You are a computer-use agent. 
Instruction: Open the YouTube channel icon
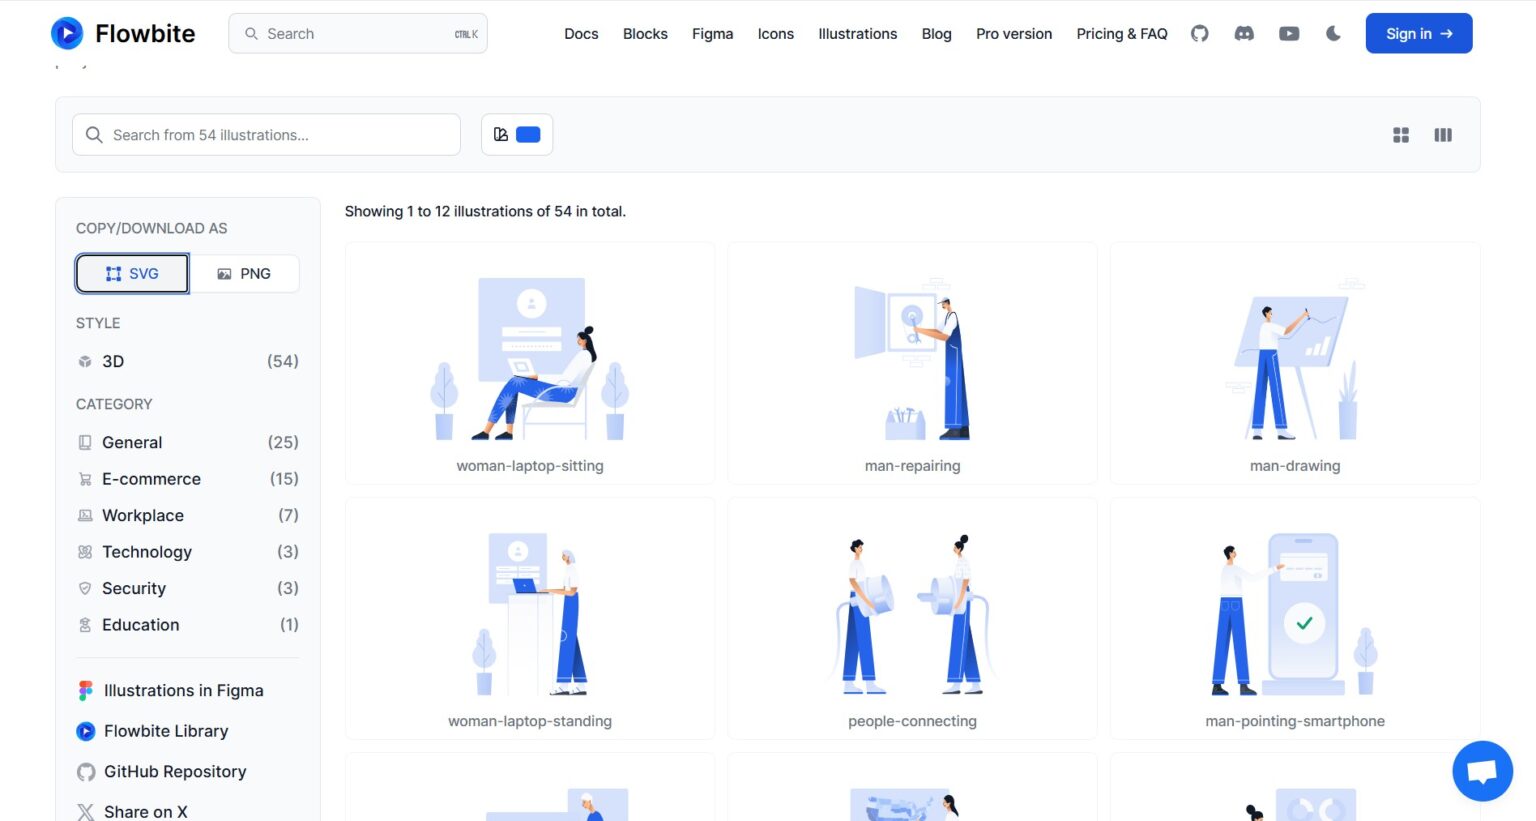coord(1288,33)
